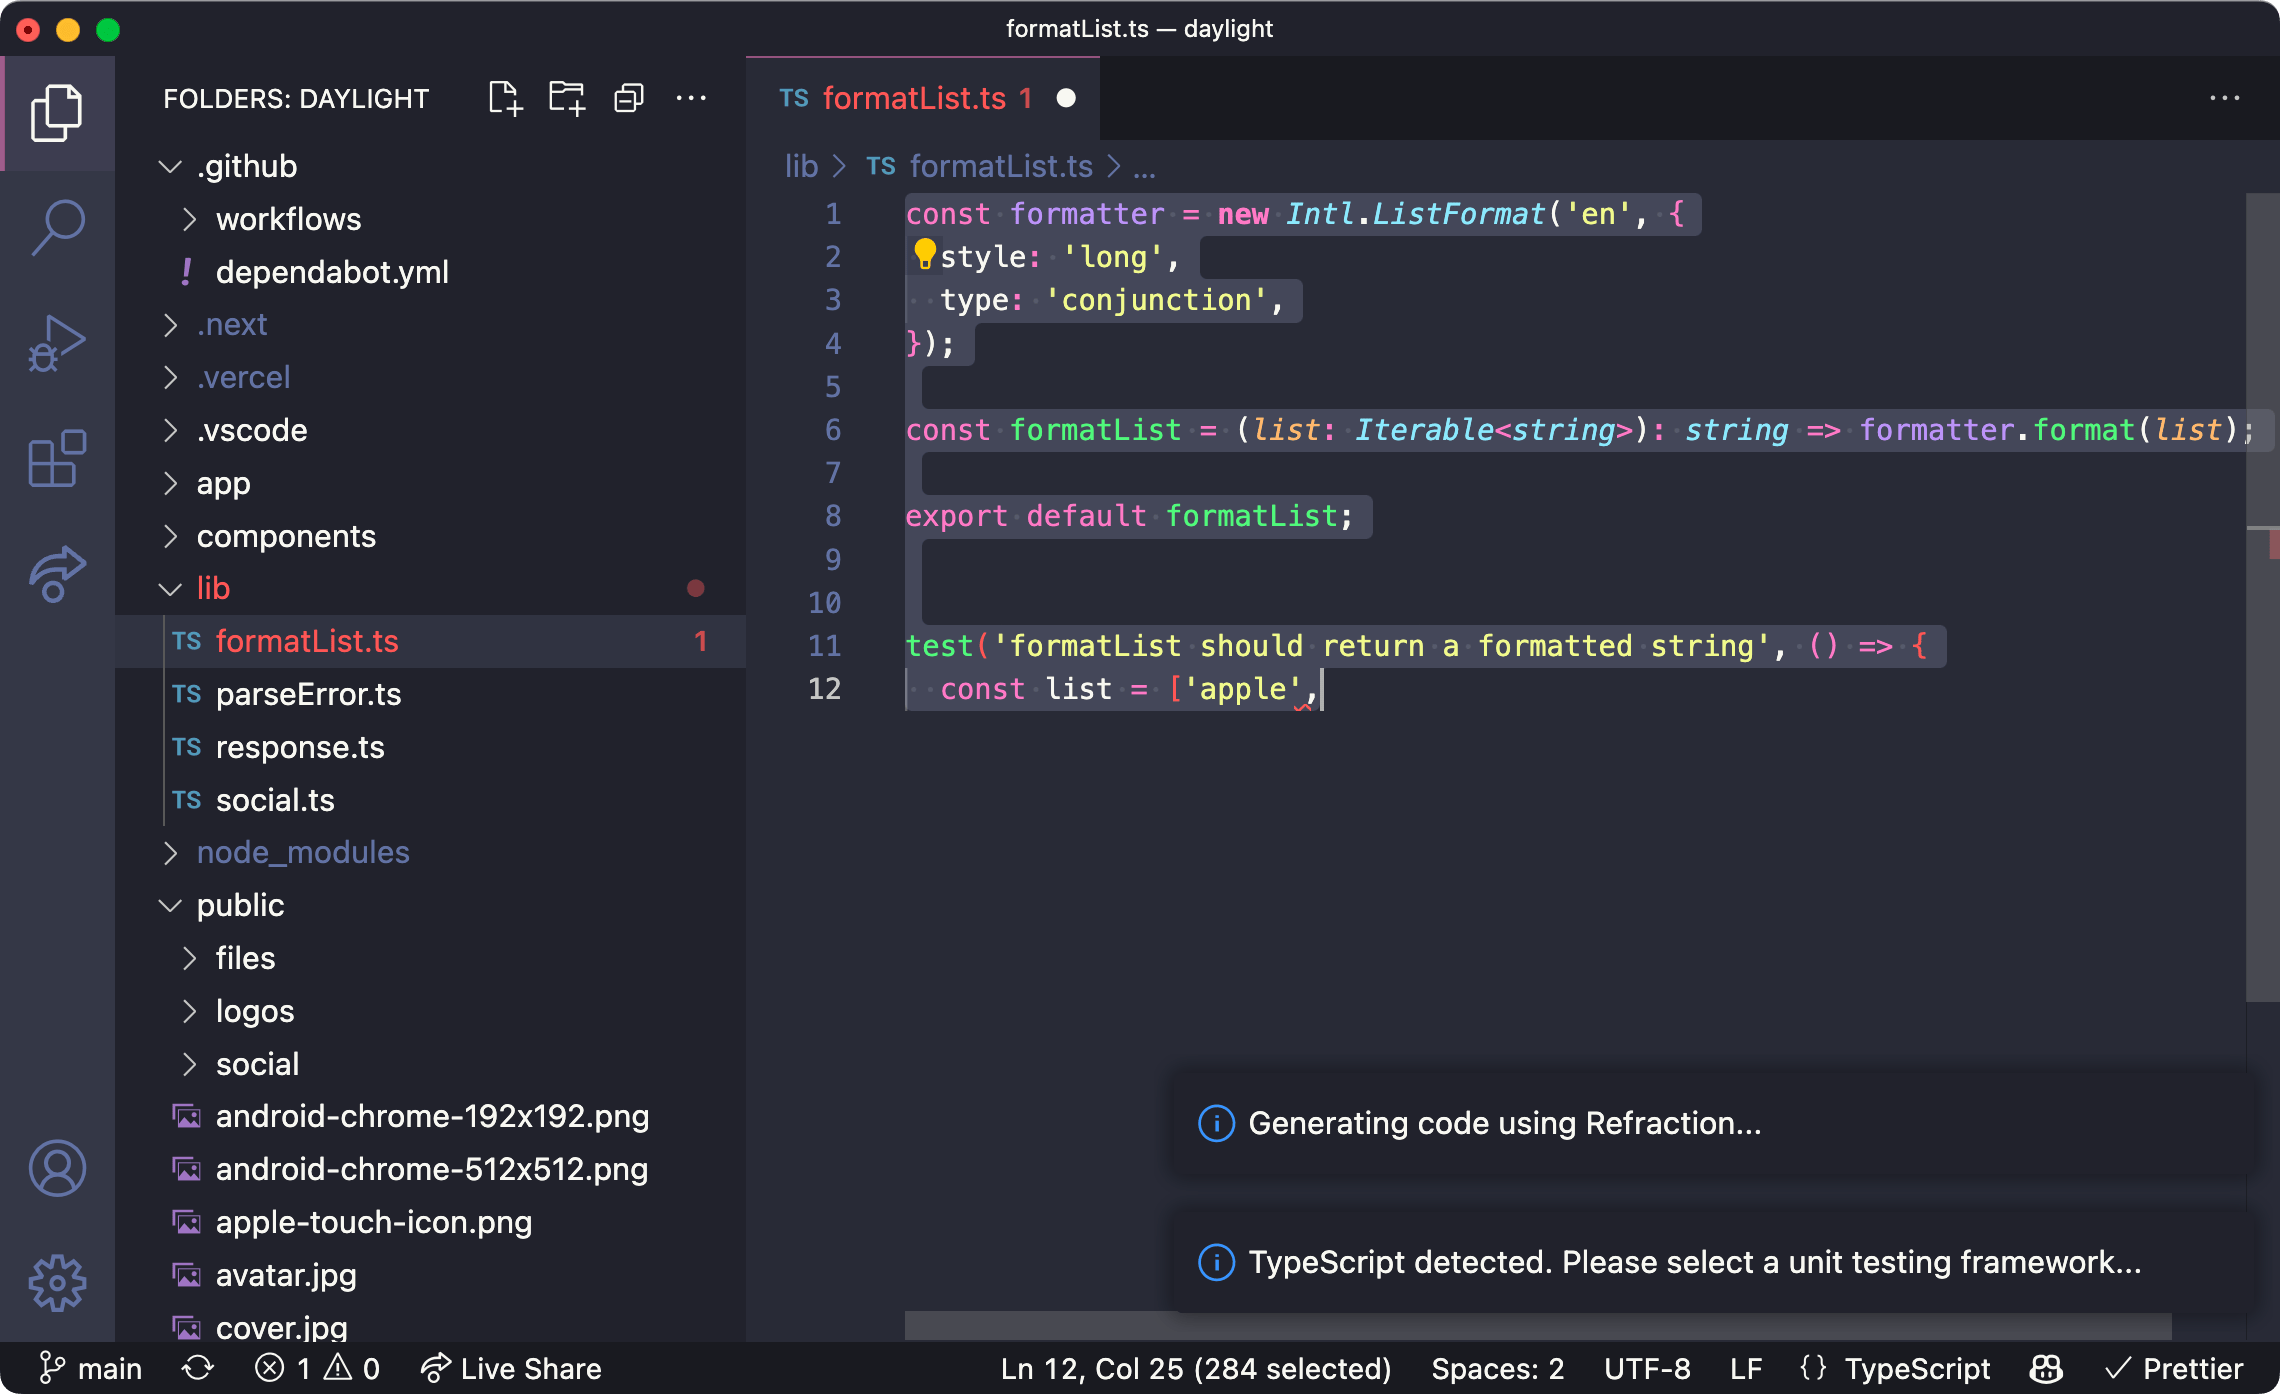Click the lightbulb code action on line 2
This screenshot has width=2280, height=1394.
(925, 255)
